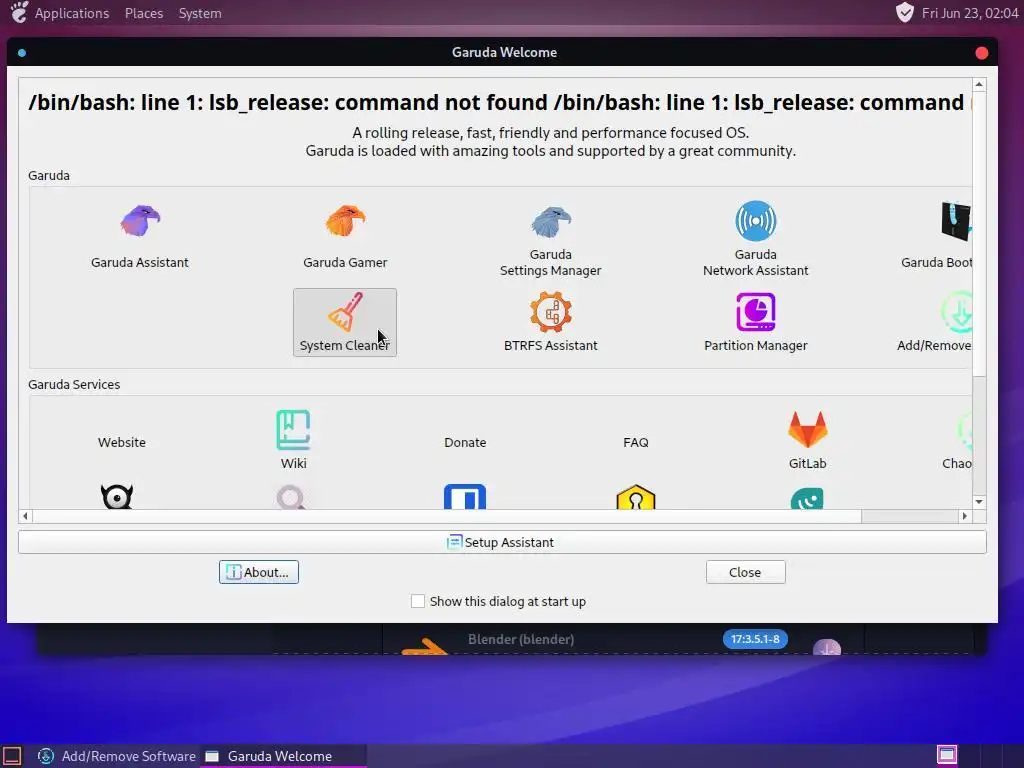The height and width of the screenshot is (768, 1024).
Task: Open the Donate link
Action: (465, 442)
